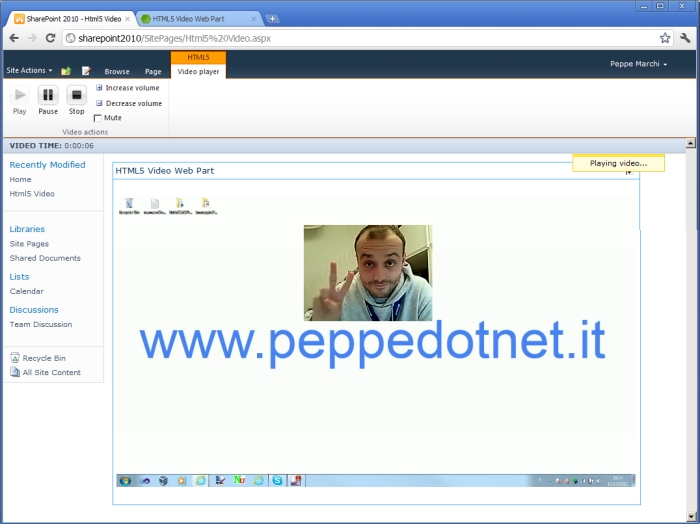Click Skype icon in video taskbar

(277, 480)
